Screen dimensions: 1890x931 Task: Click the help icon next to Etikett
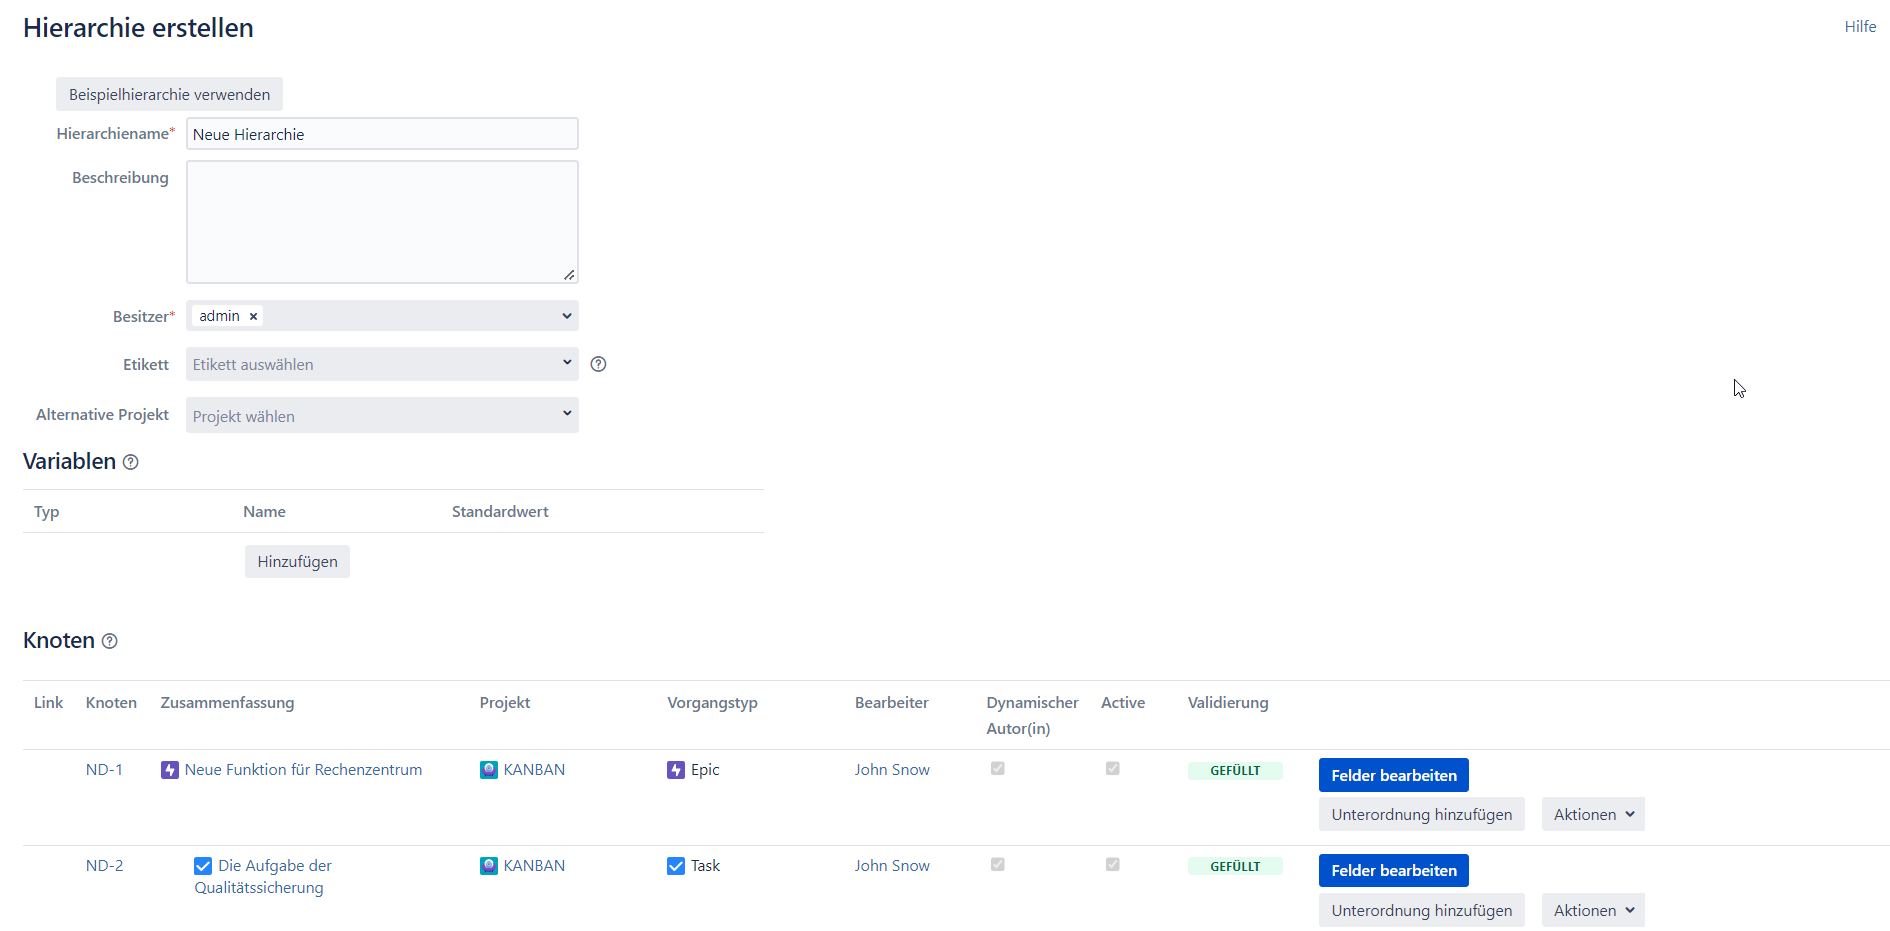pos(598,364)
